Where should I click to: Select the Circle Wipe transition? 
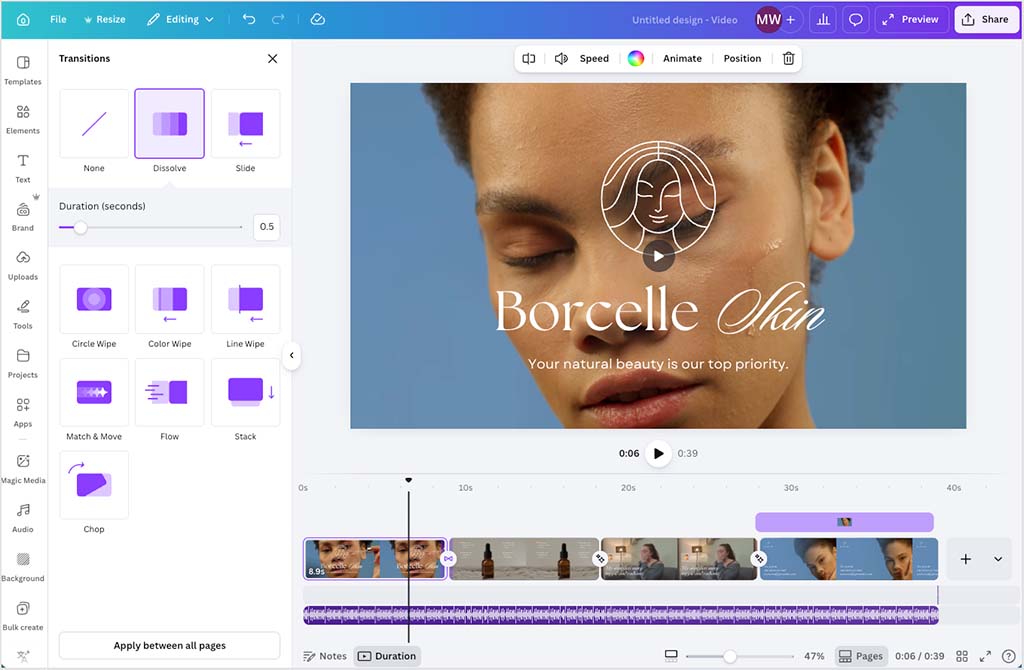94,299
